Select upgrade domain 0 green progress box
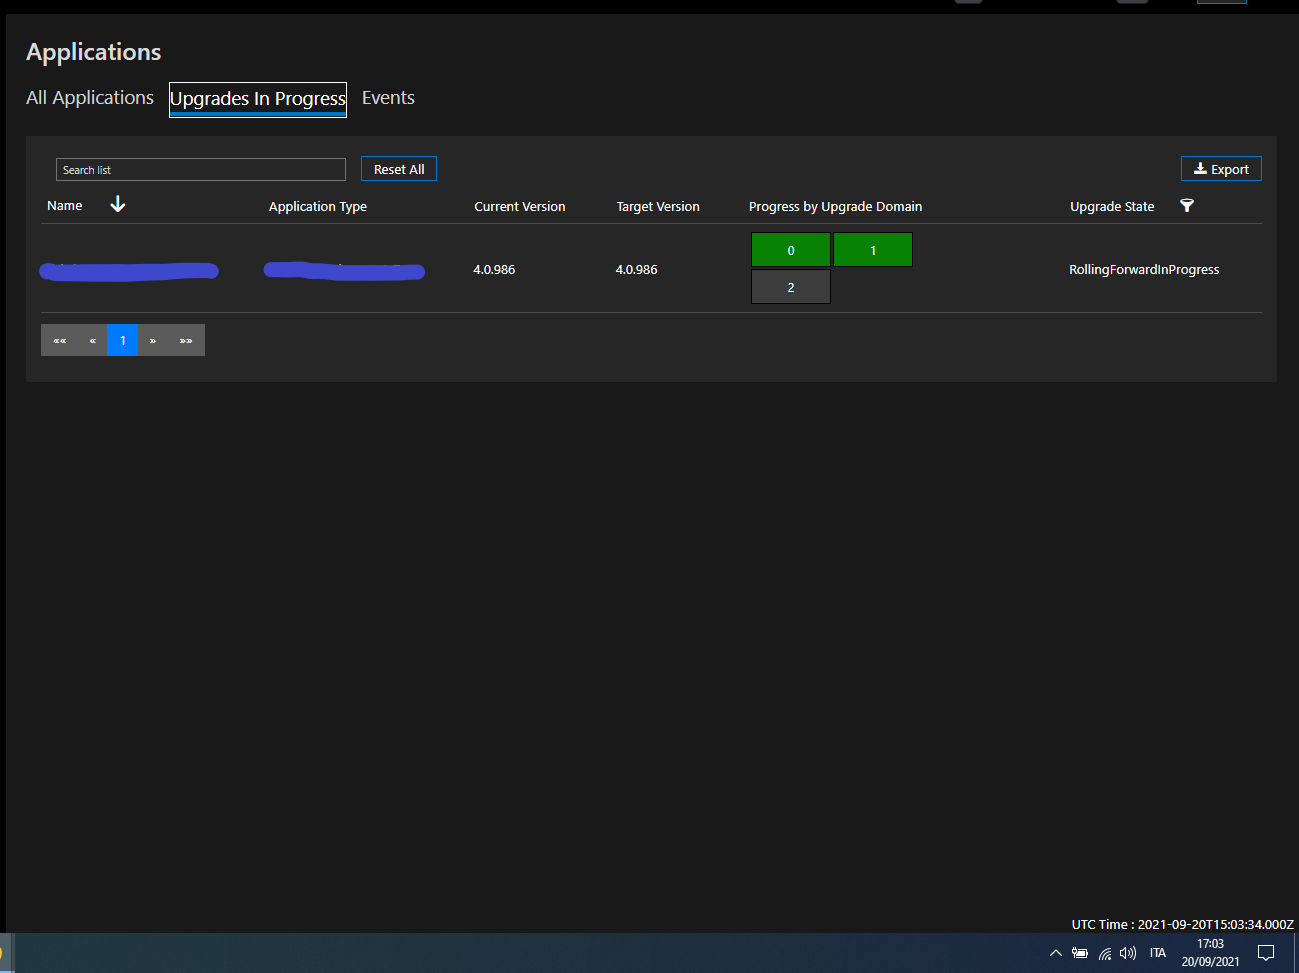 (x=790, y=249)
